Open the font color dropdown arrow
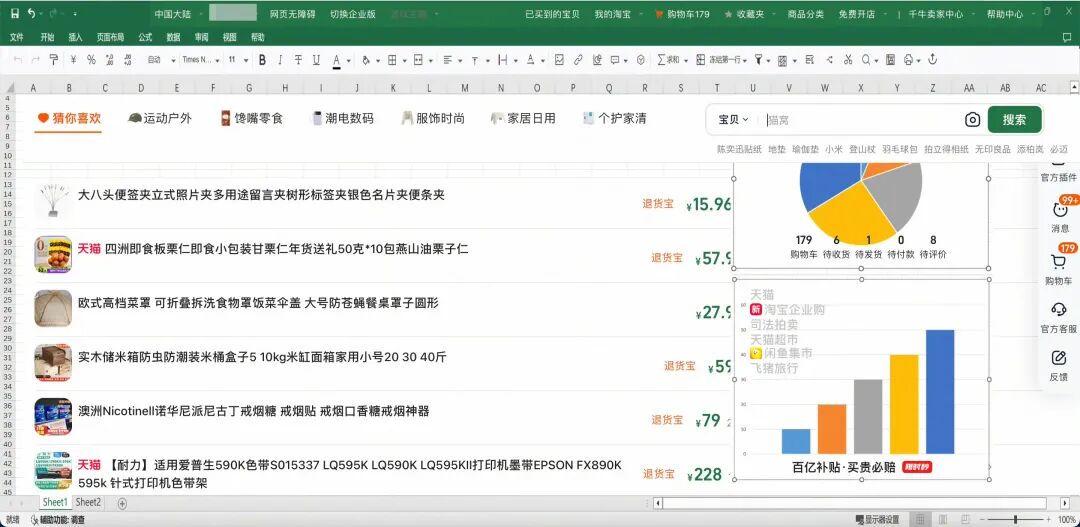1080x527 pixels. 349,61
